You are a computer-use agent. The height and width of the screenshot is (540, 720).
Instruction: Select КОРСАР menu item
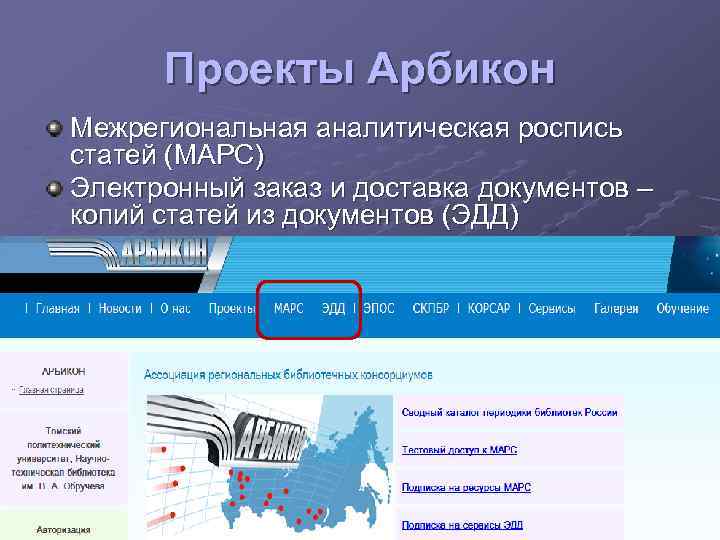pos(489,309)
